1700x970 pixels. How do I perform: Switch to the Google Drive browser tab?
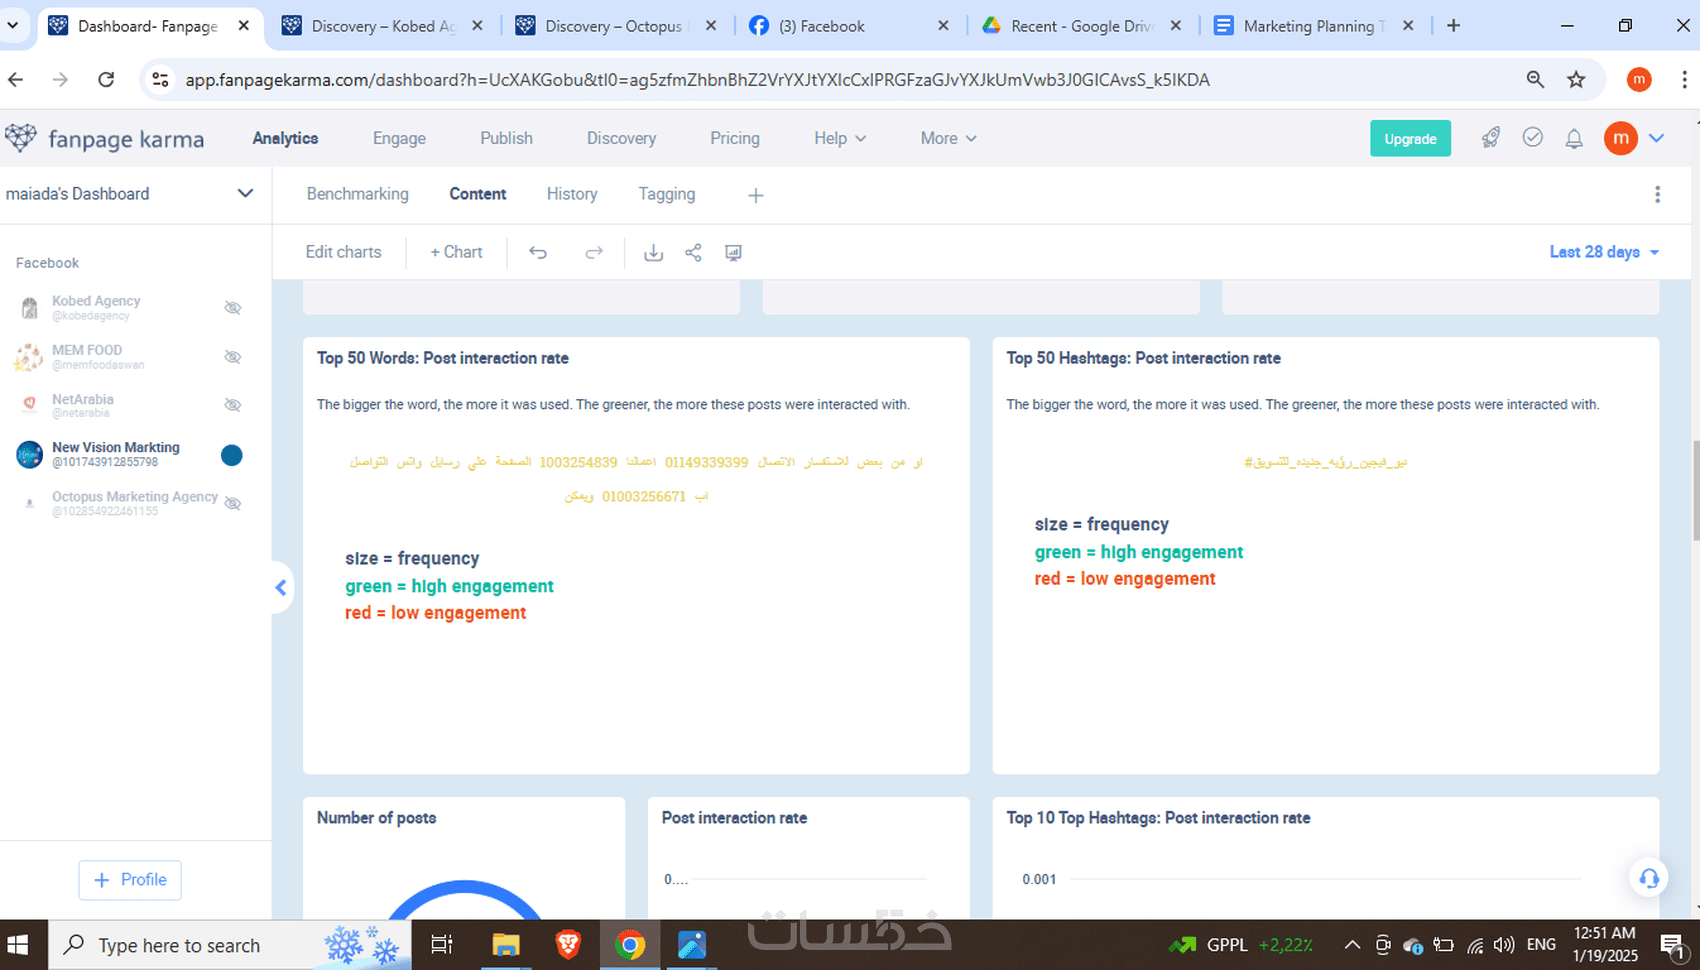pyautogui.click(x=1083, y=26)
